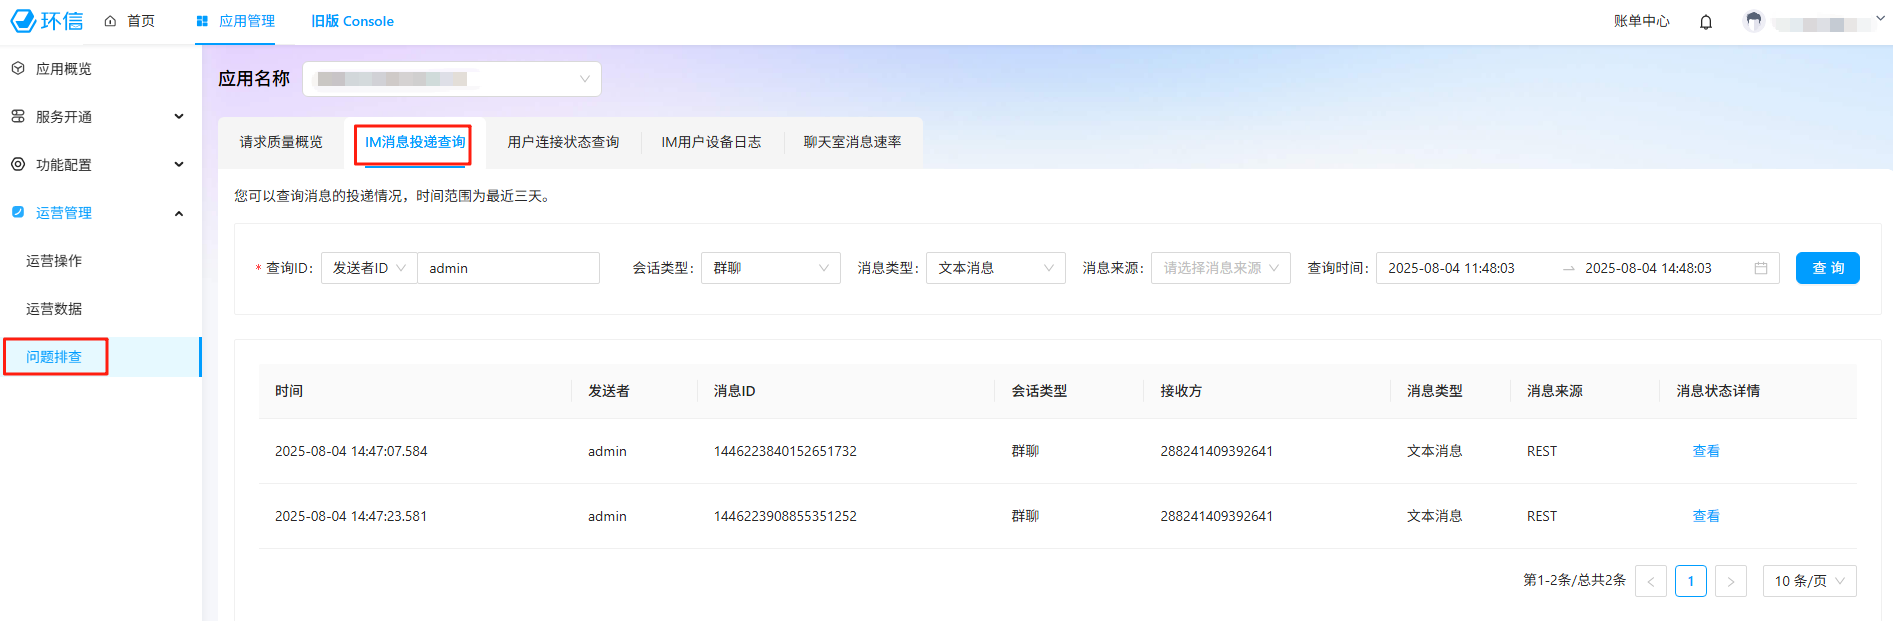Click the home icon beside 首页

click(110, 21)
